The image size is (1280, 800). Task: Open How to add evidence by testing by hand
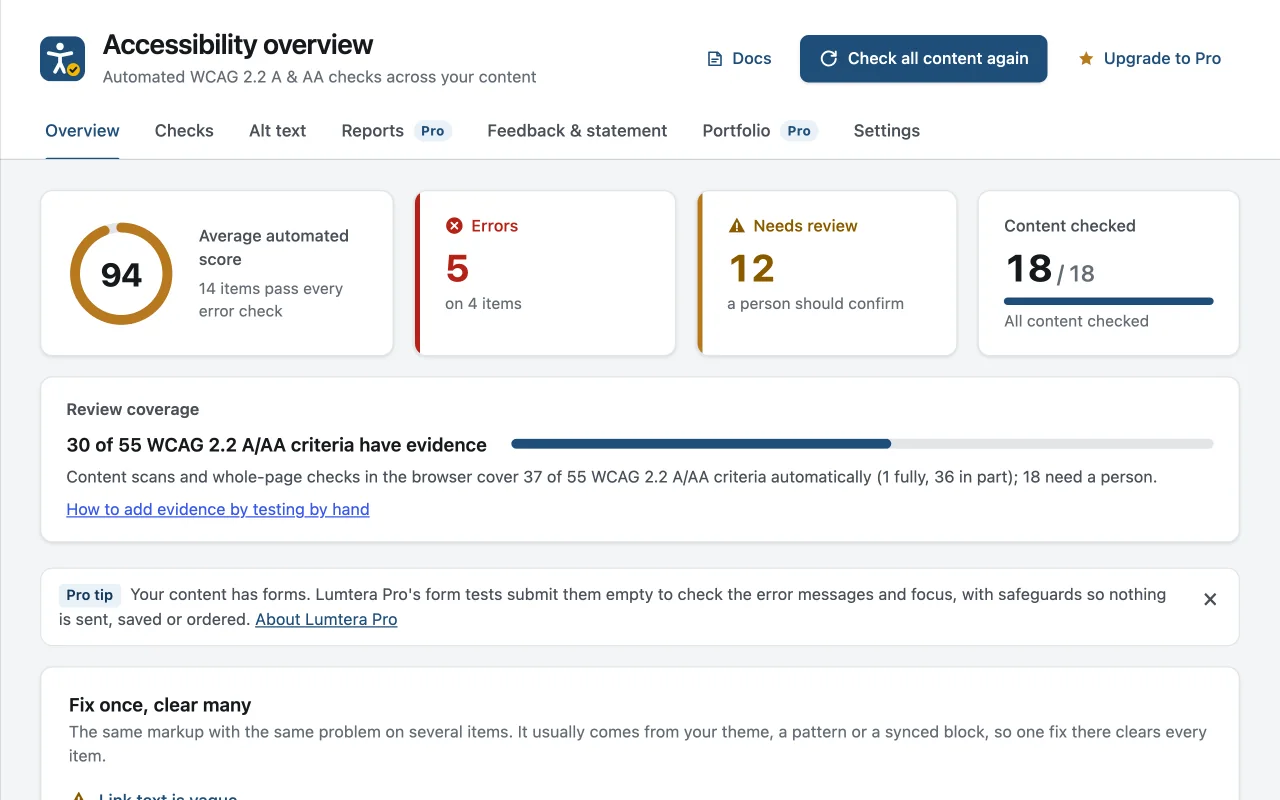[218, 509]
